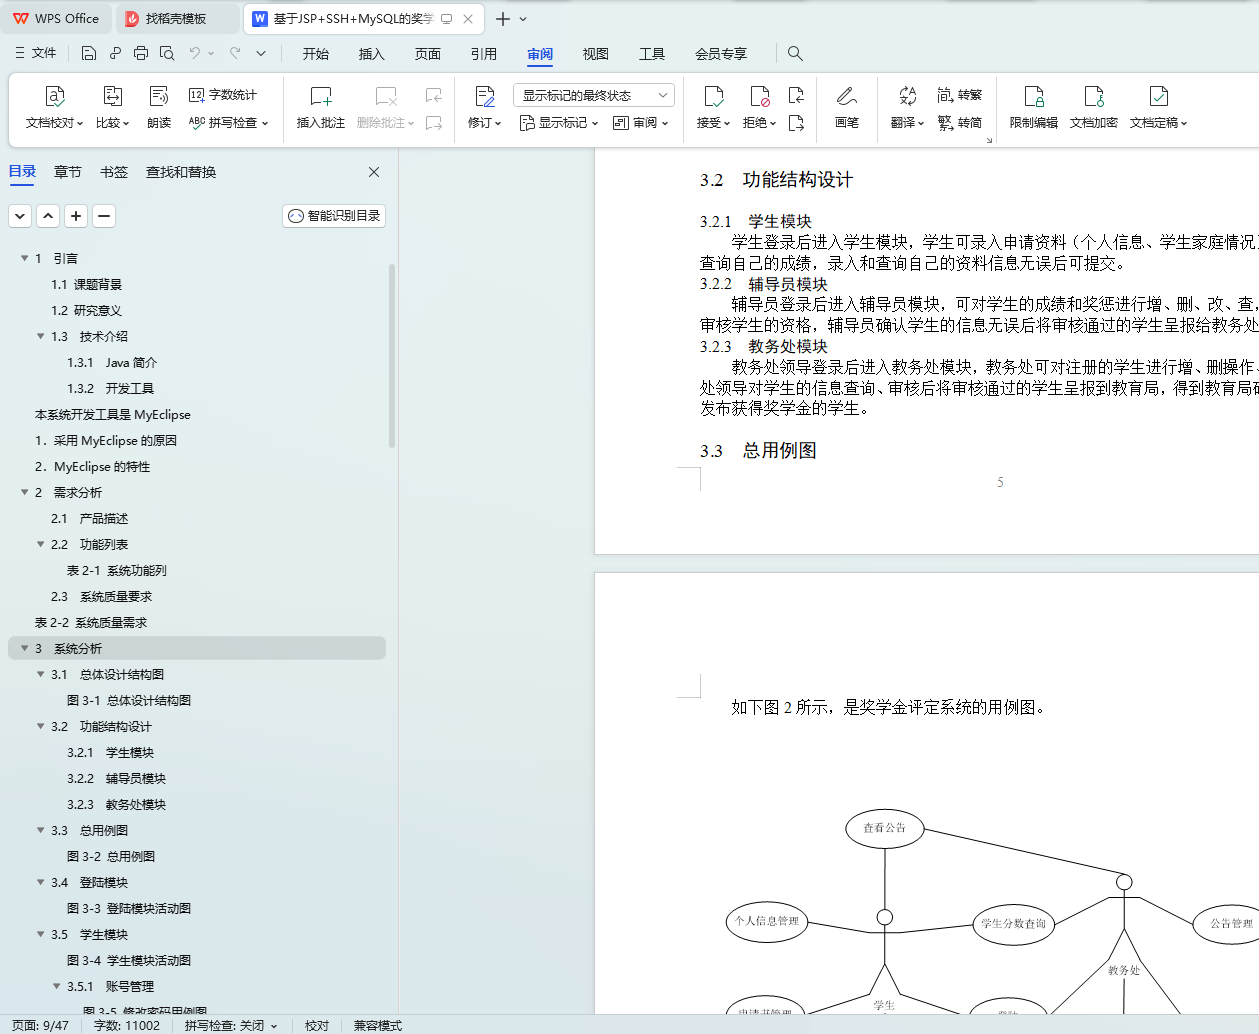Image resolution: width=1259 pixels, height=1034 pixels.
Task: Go to next revision icon
Action: point(796,123)
